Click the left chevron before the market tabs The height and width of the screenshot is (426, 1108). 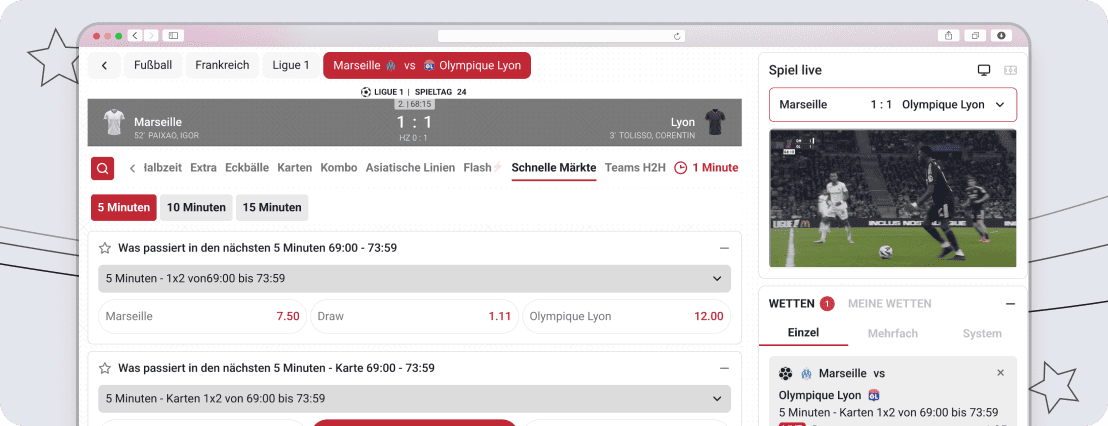tap(132, 168)
